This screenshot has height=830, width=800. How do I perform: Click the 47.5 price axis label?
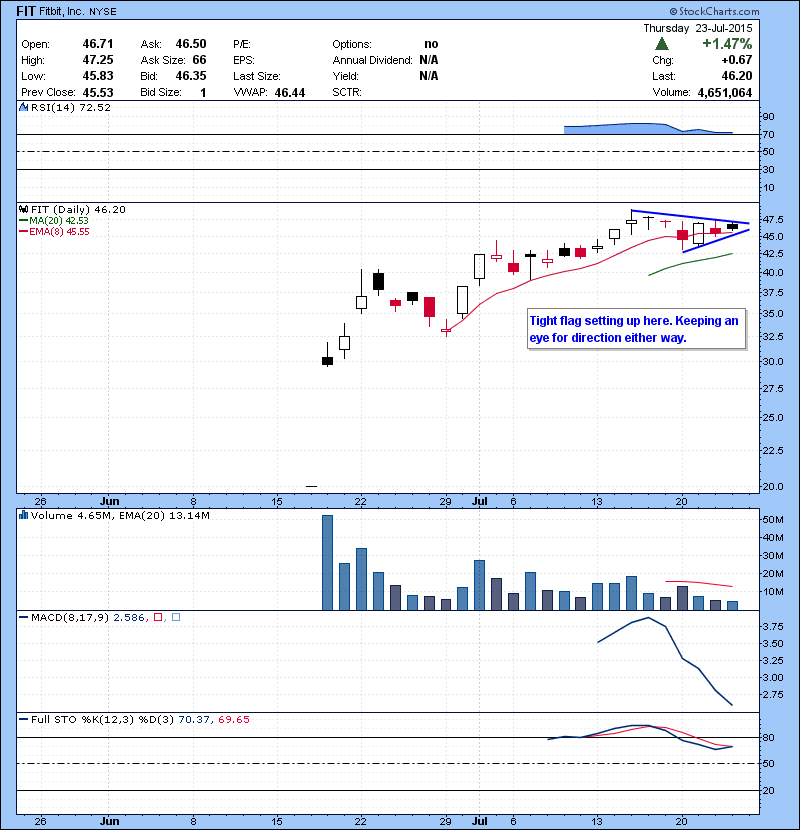[772, 219]
